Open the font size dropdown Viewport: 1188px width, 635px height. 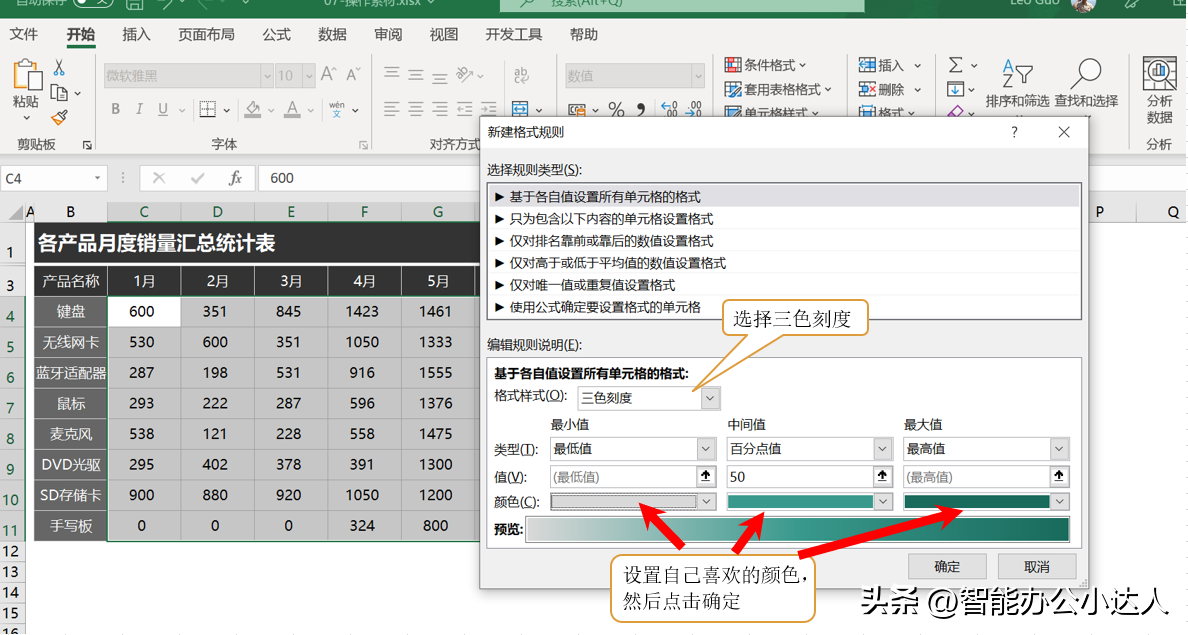point(308,76)
